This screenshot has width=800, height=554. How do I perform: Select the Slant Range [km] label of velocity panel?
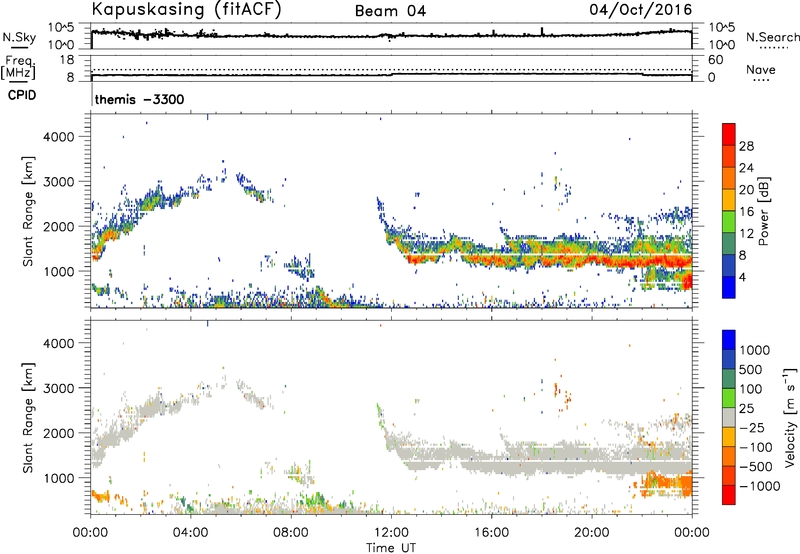click(28, 417)
